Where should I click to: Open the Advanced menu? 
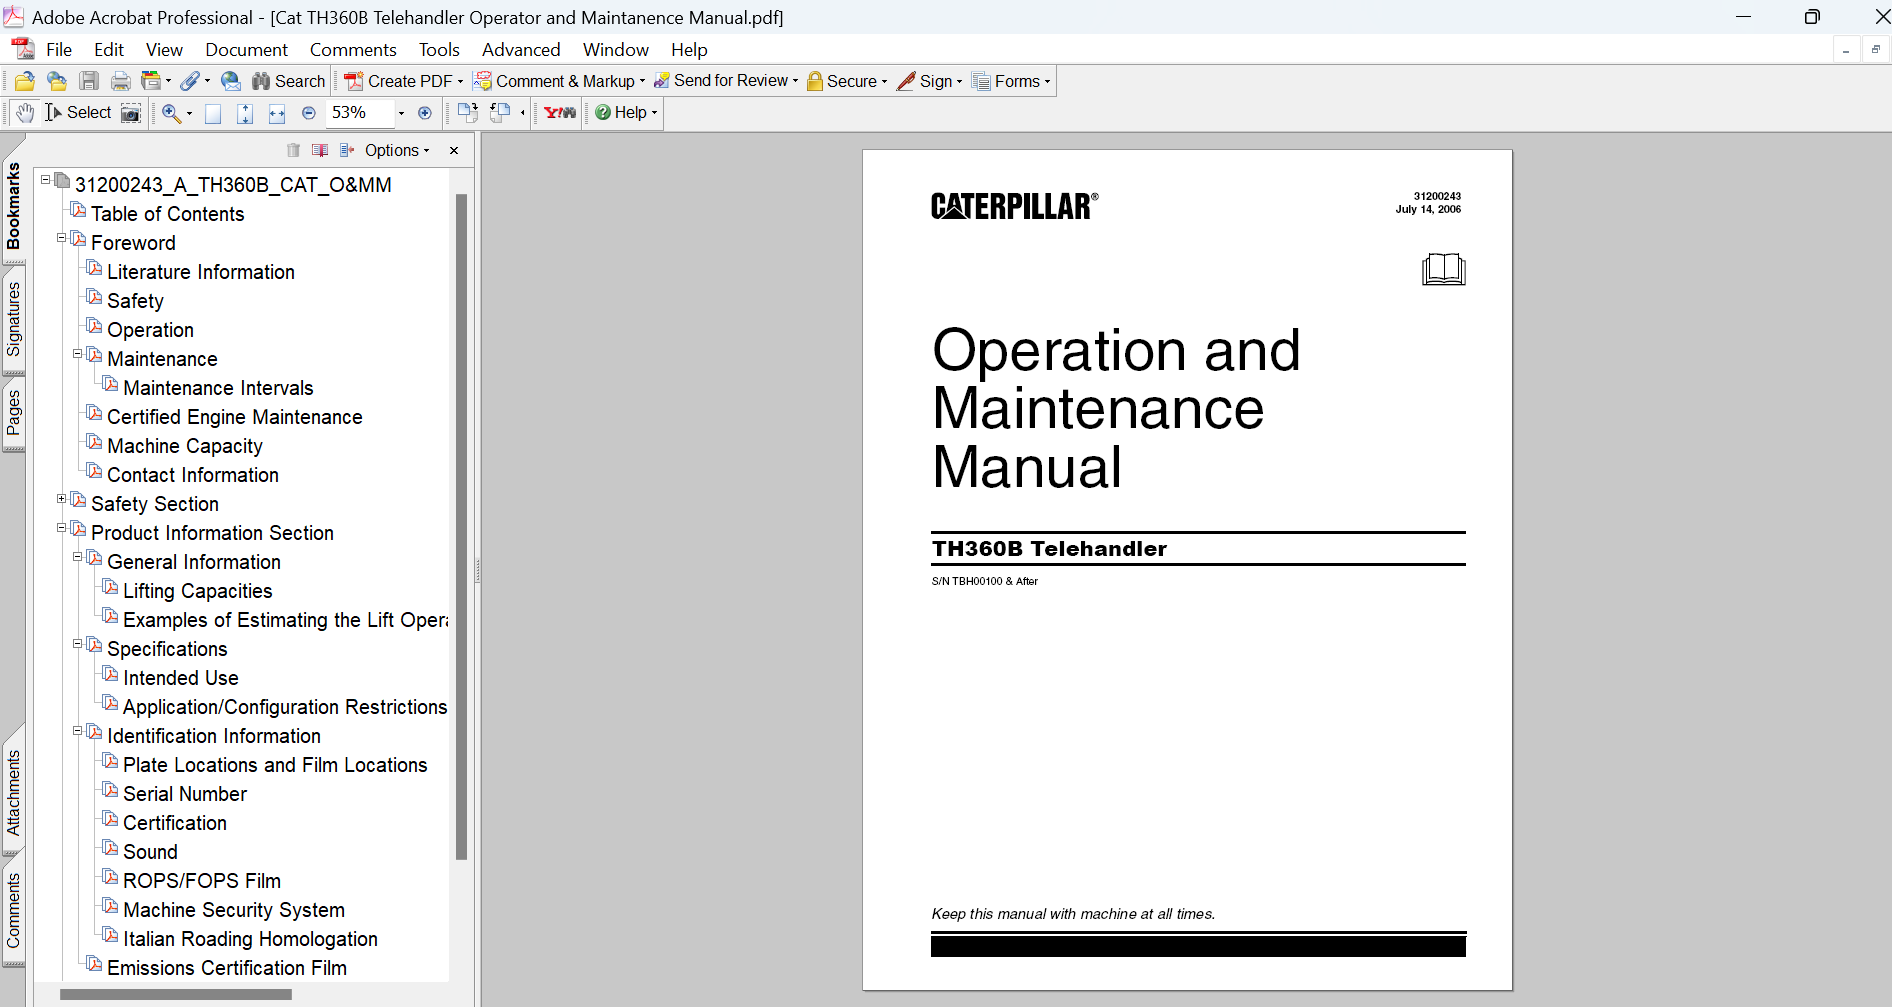click(521, 50)
